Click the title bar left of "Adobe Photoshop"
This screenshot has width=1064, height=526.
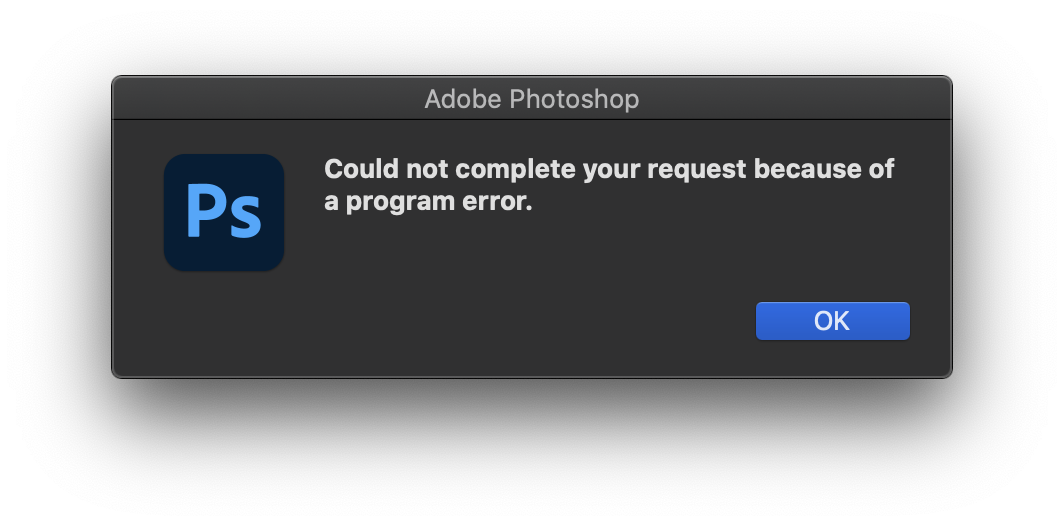point(270,99)
